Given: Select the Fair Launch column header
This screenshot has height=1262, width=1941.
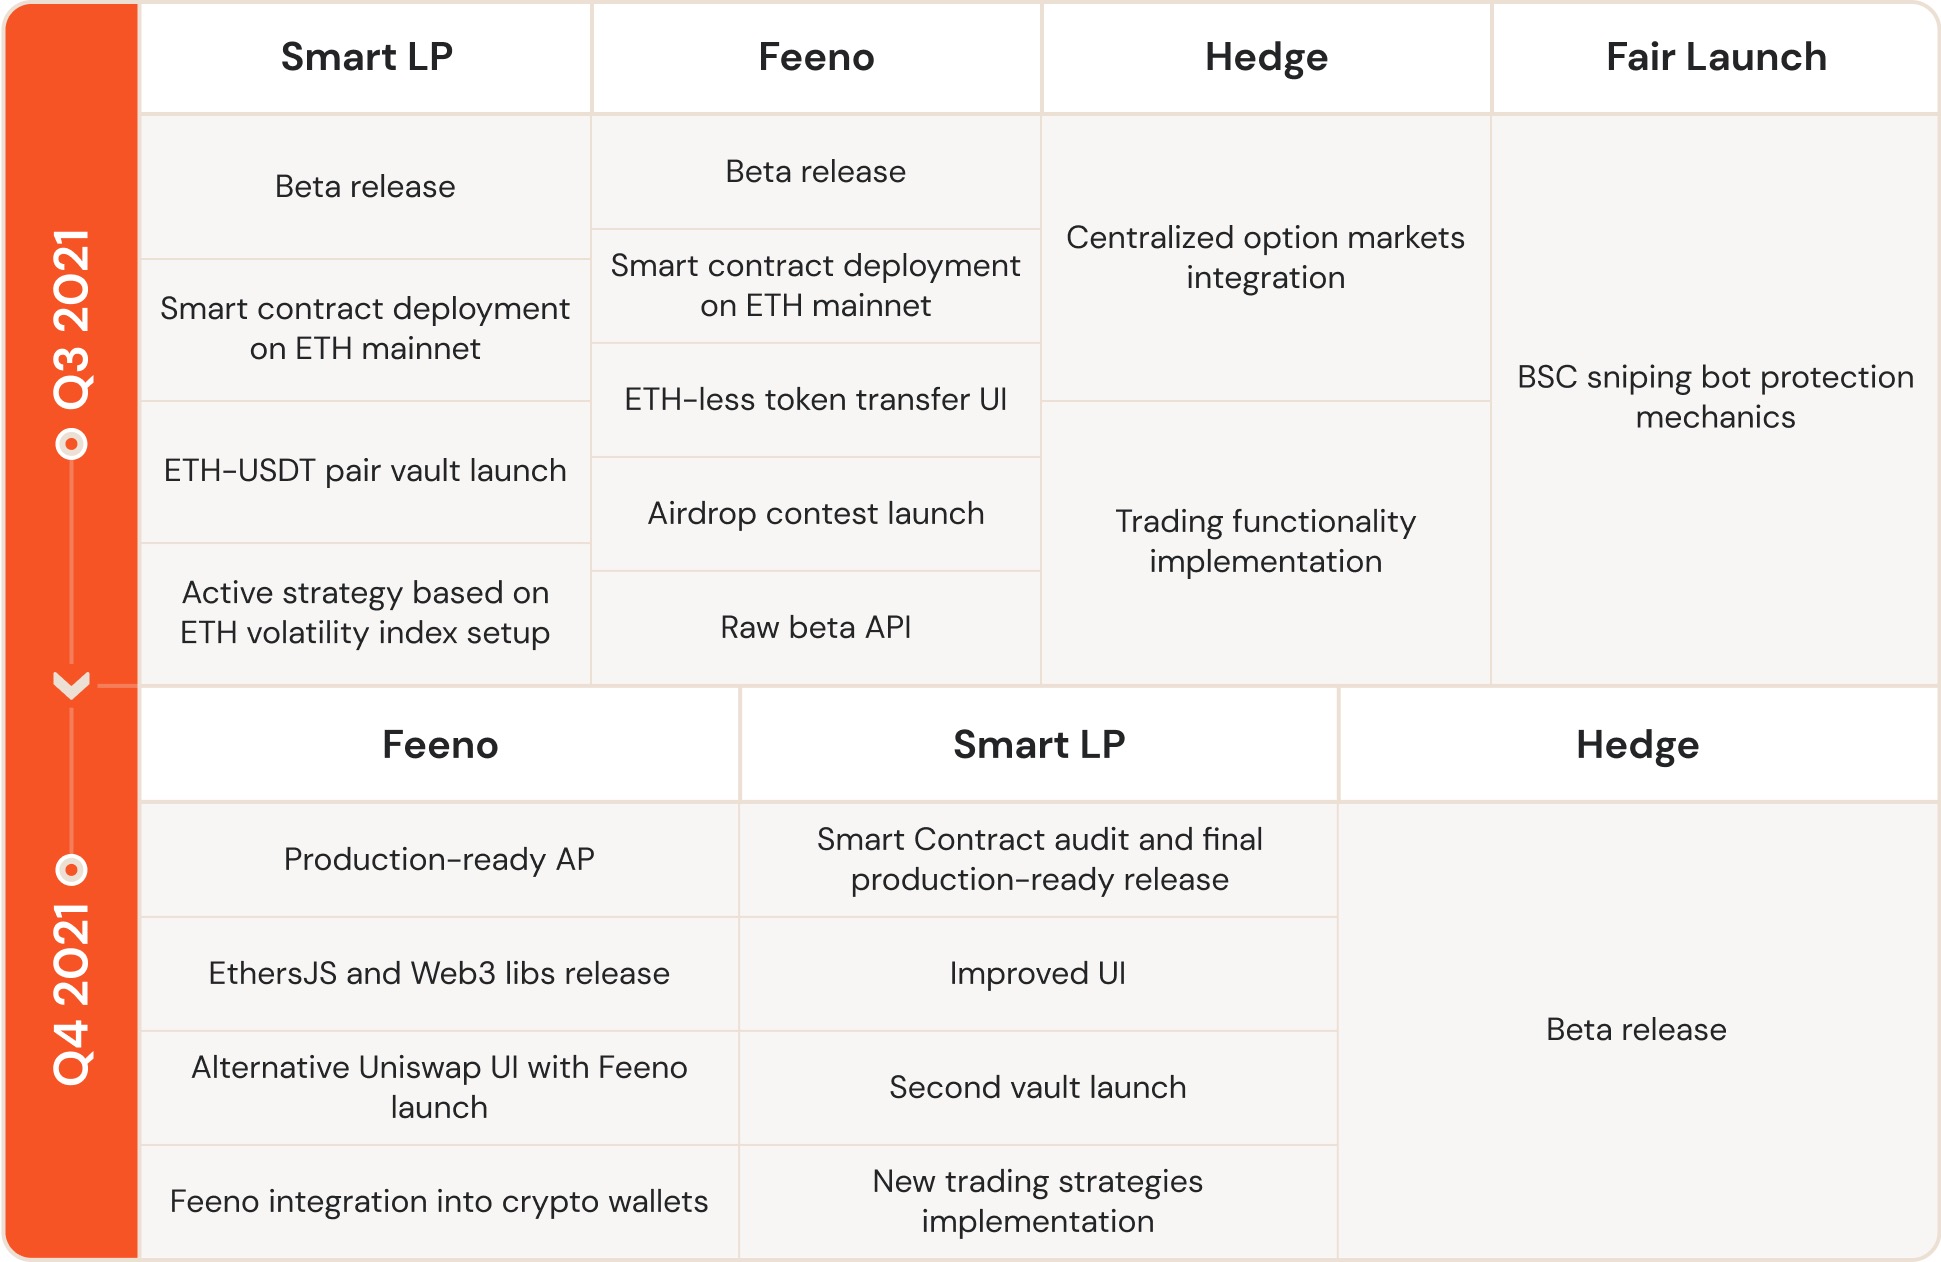Looking at the screenshot, I should [x=1716, y=57].
